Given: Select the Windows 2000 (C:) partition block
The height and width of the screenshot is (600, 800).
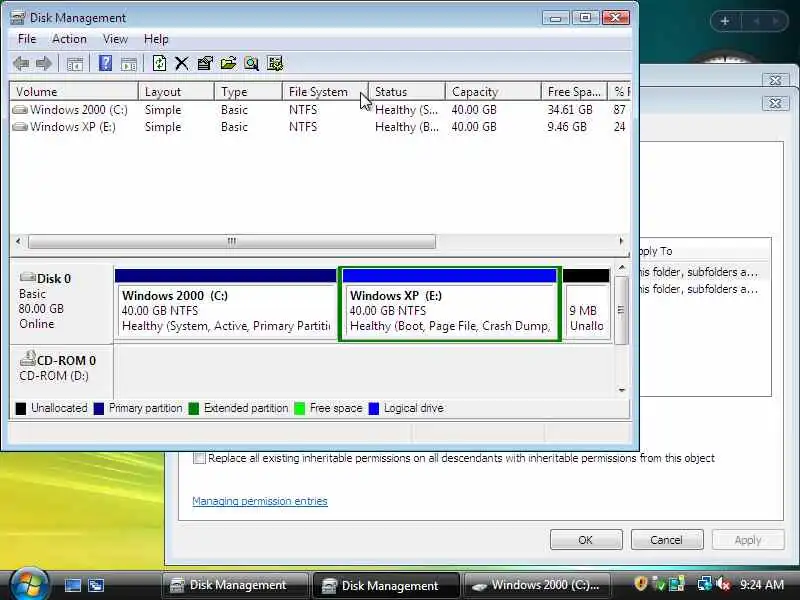Looking at the screenshot, I should pos(226,304).
